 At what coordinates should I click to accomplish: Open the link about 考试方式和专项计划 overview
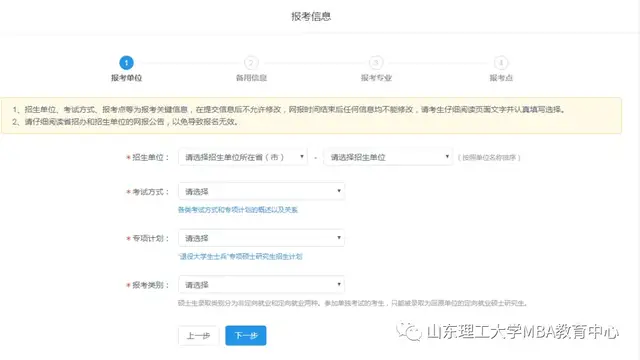click(x=238, y=210)
